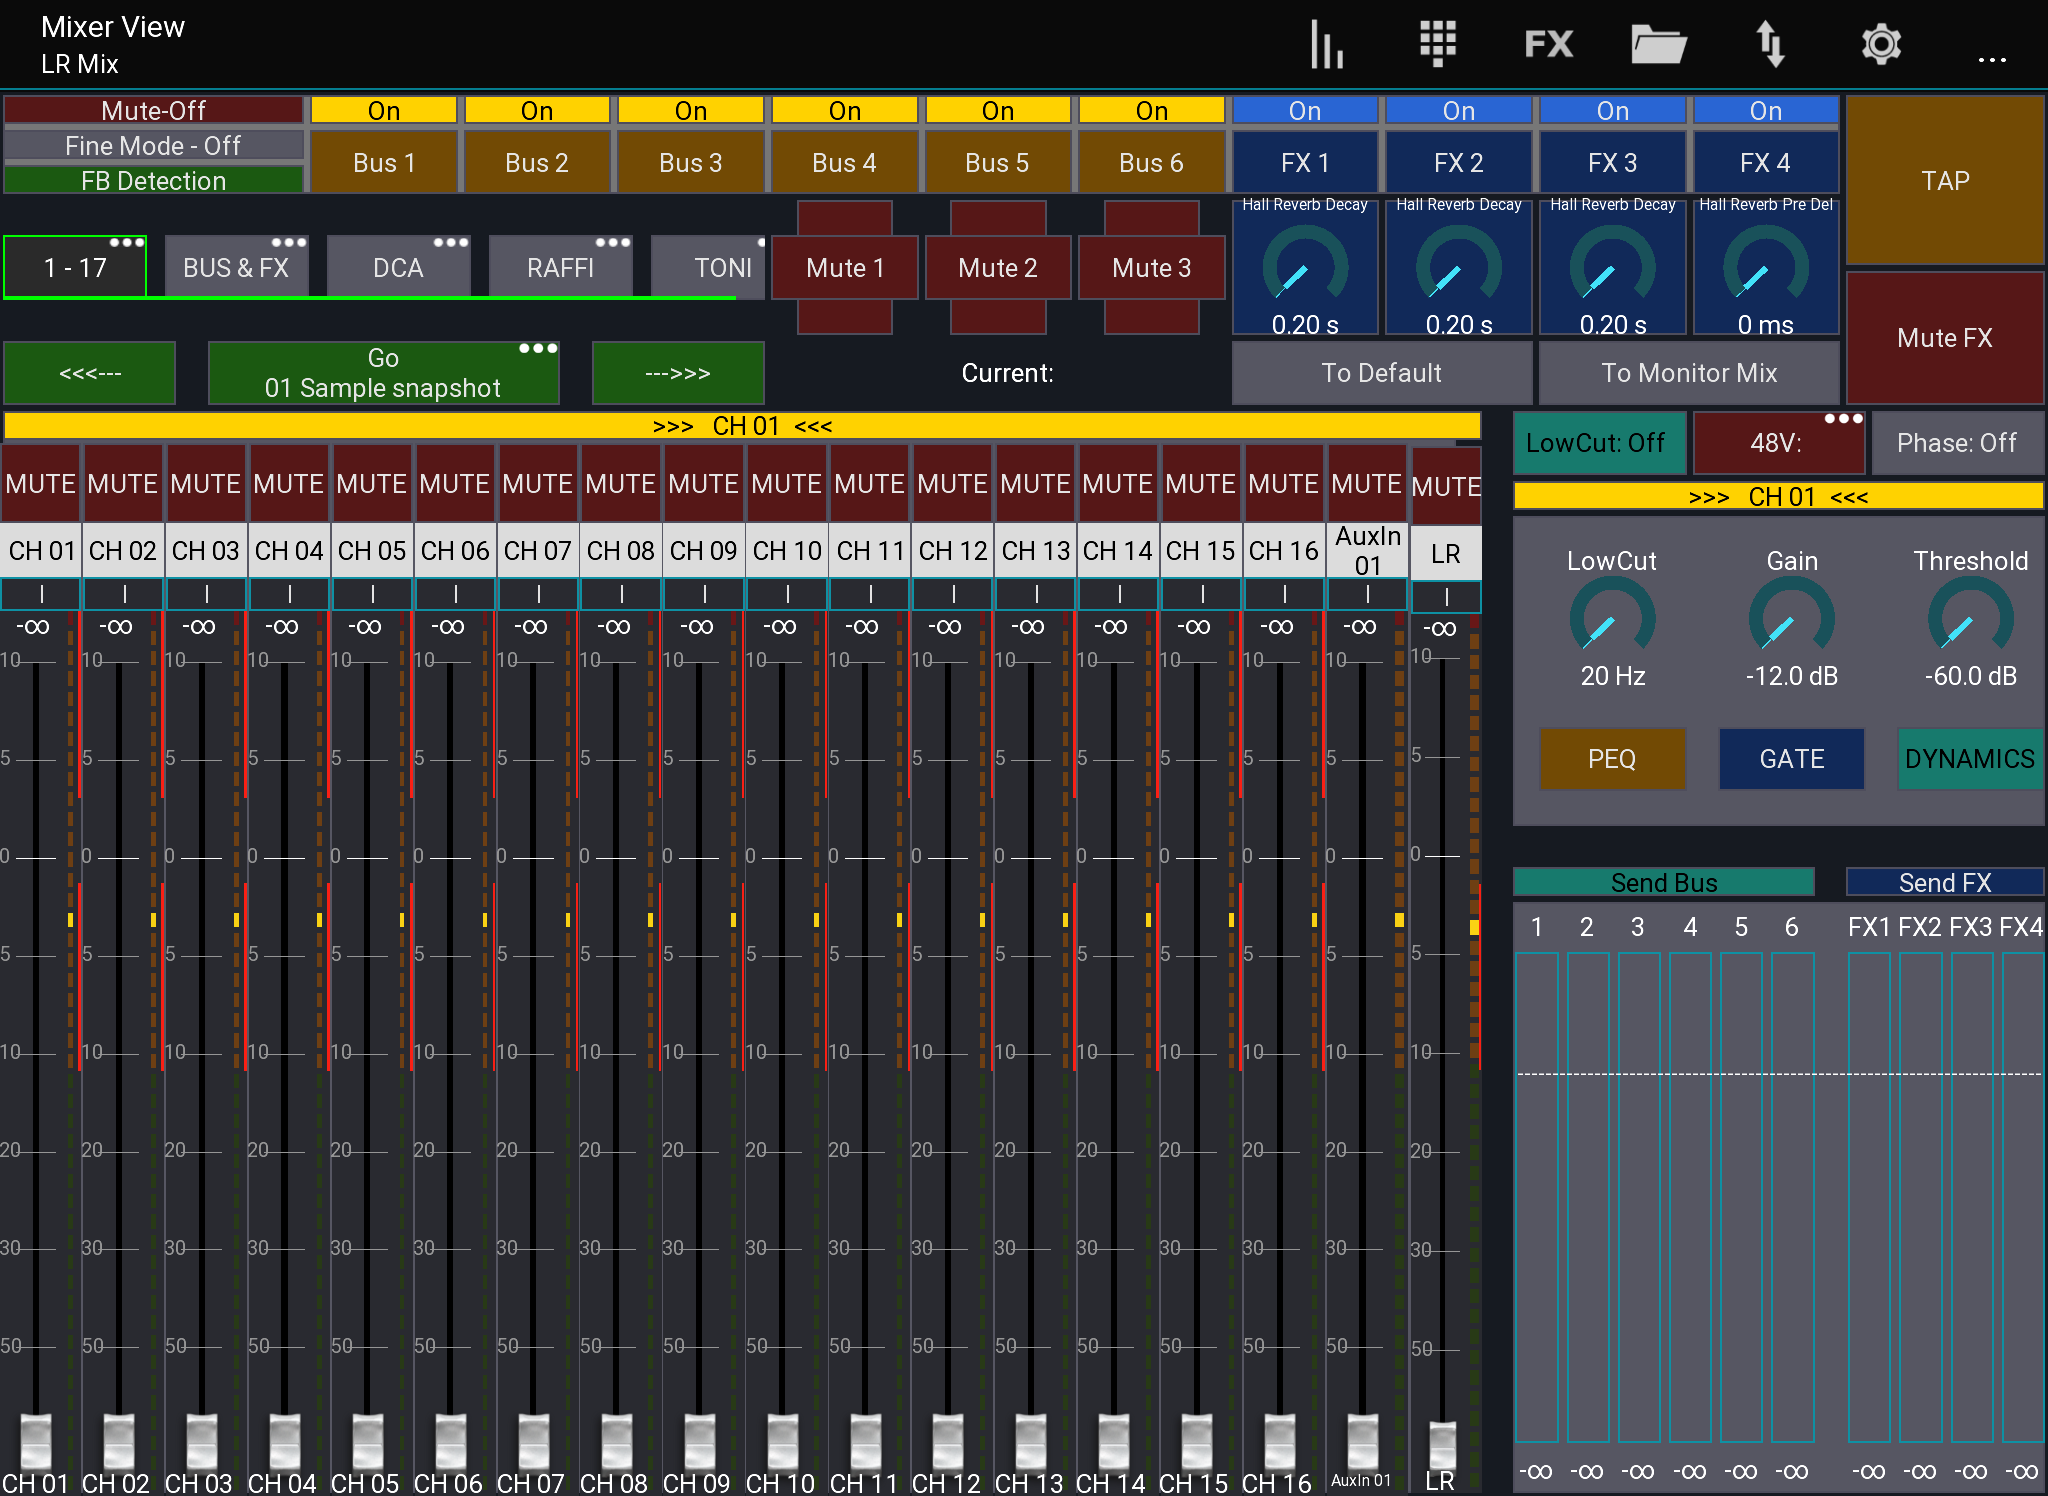Click the LR master fader handle

point(1442,1445)
